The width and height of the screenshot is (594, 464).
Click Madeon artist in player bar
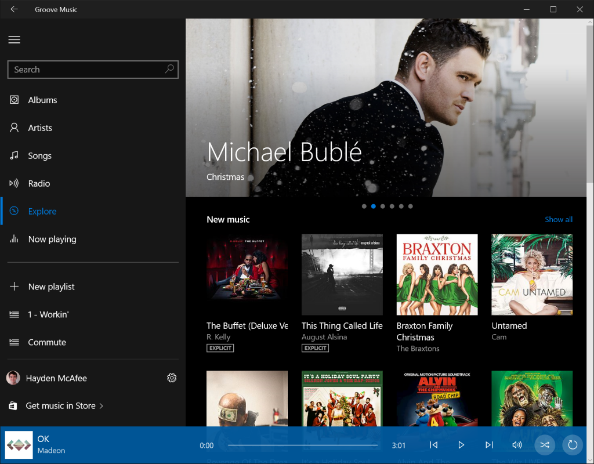pos(51,451)
